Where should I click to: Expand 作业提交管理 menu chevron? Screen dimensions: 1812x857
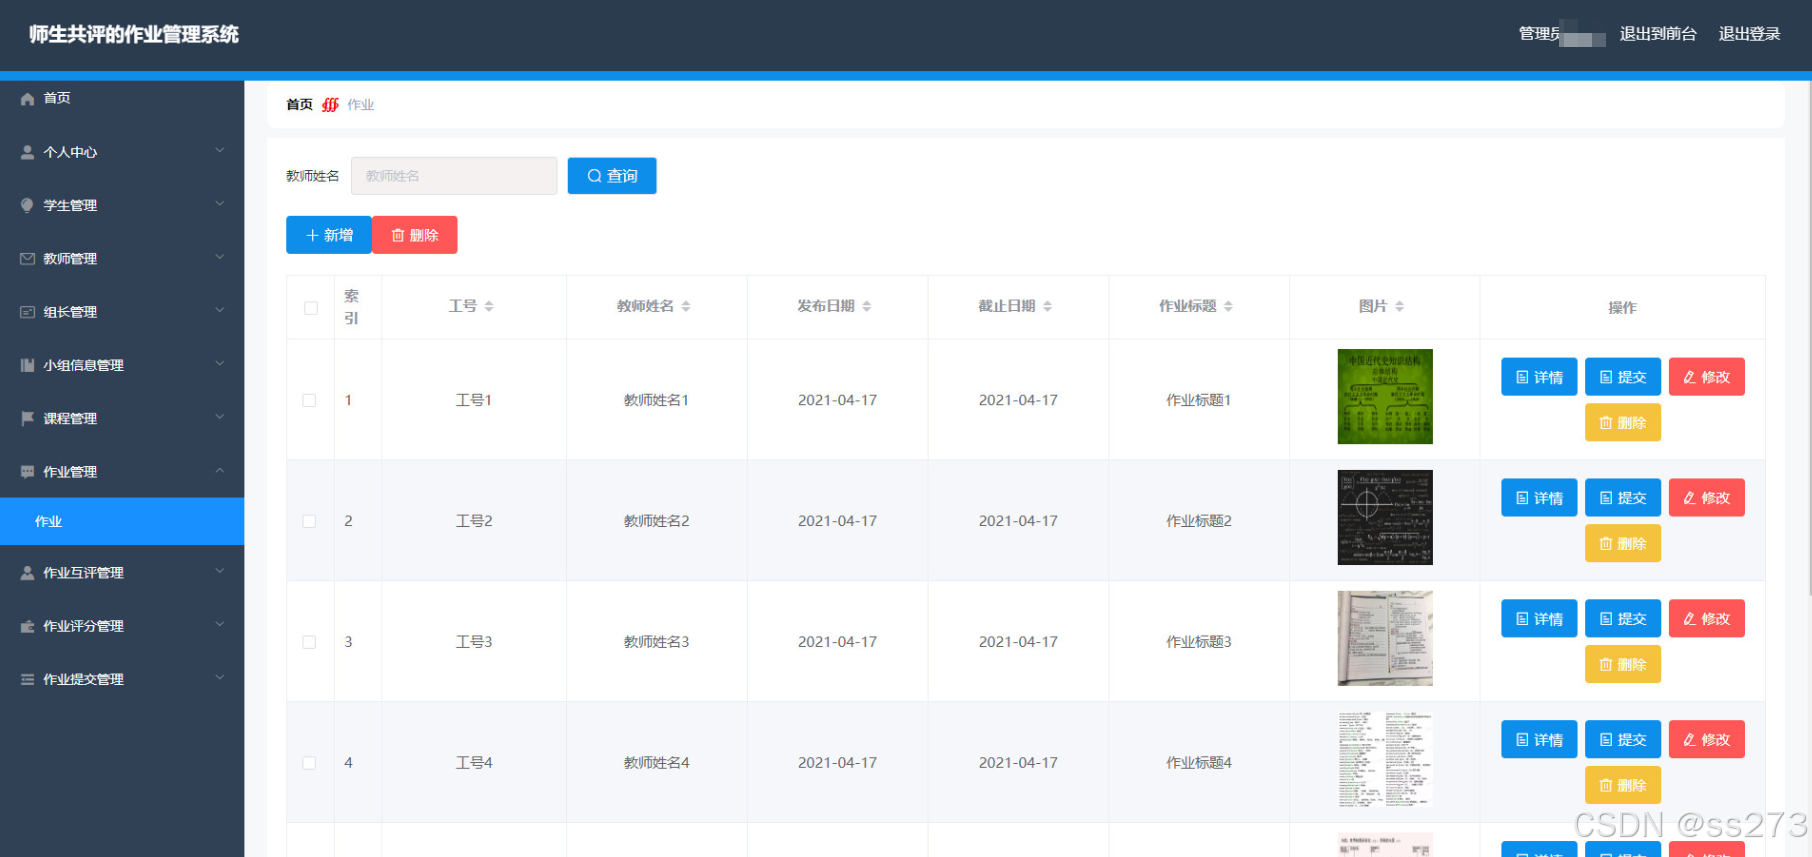220,678
